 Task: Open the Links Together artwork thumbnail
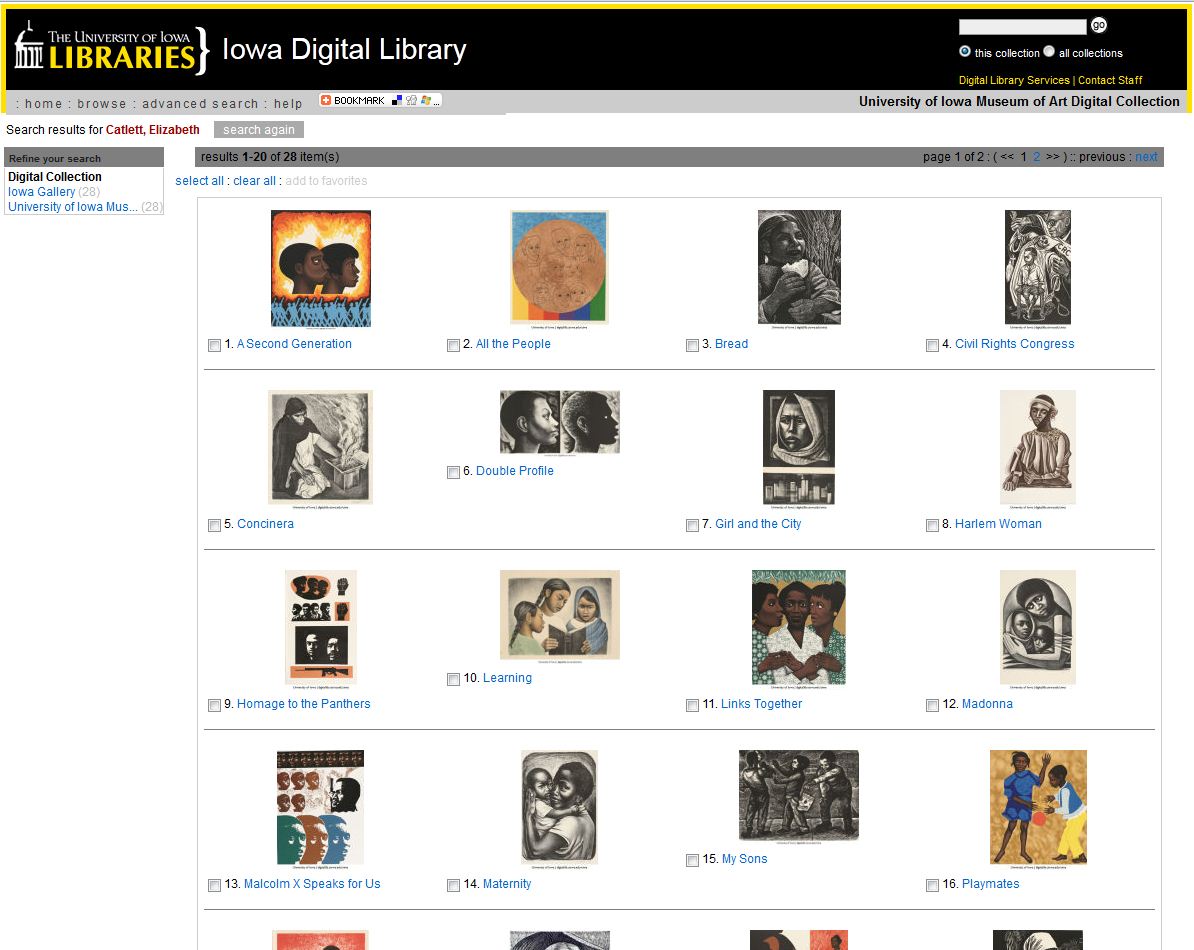click(x=798, y=628)
